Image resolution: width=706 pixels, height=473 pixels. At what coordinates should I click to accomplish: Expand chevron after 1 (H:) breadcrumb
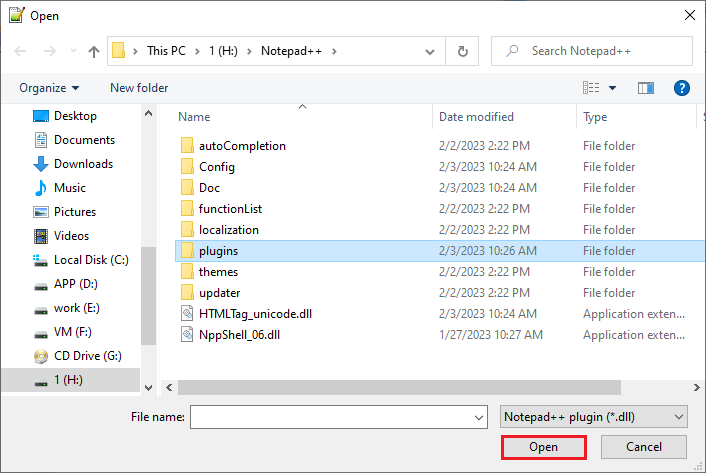[x=249, y=51]
